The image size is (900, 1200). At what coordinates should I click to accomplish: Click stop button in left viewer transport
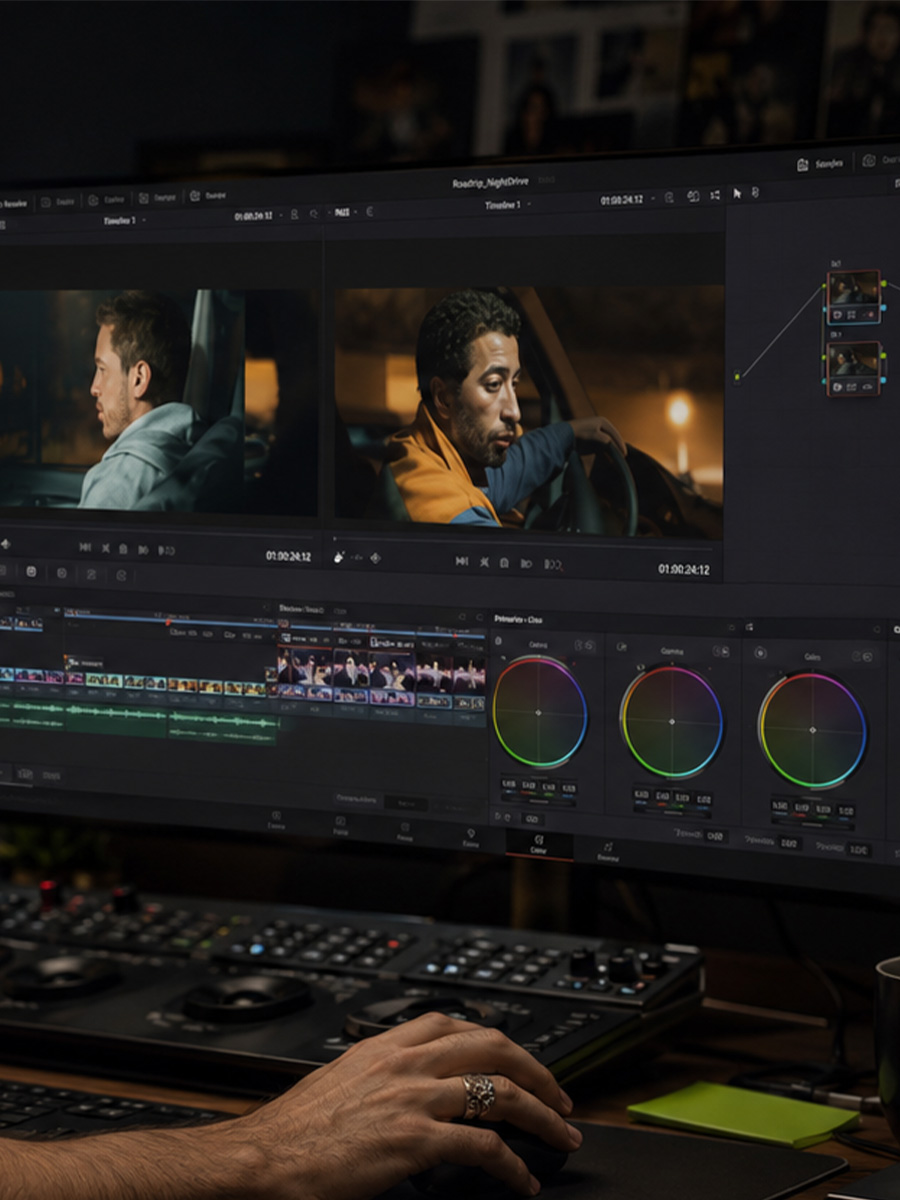pyautogui.click(x=123, y=549)
